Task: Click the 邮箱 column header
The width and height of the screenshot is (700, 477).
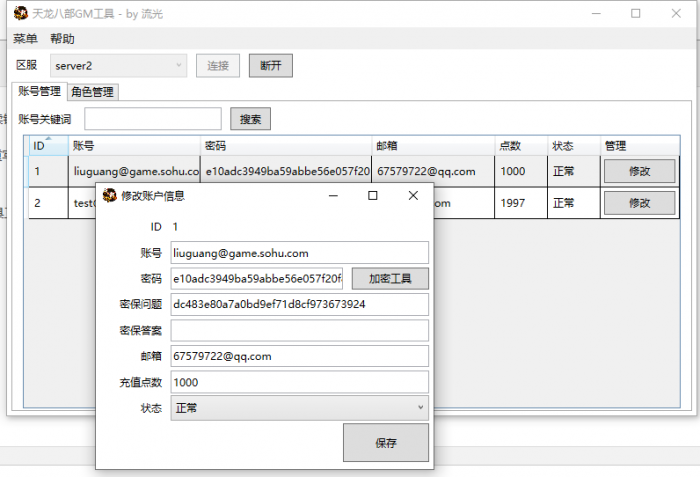Action: (433, 146)
